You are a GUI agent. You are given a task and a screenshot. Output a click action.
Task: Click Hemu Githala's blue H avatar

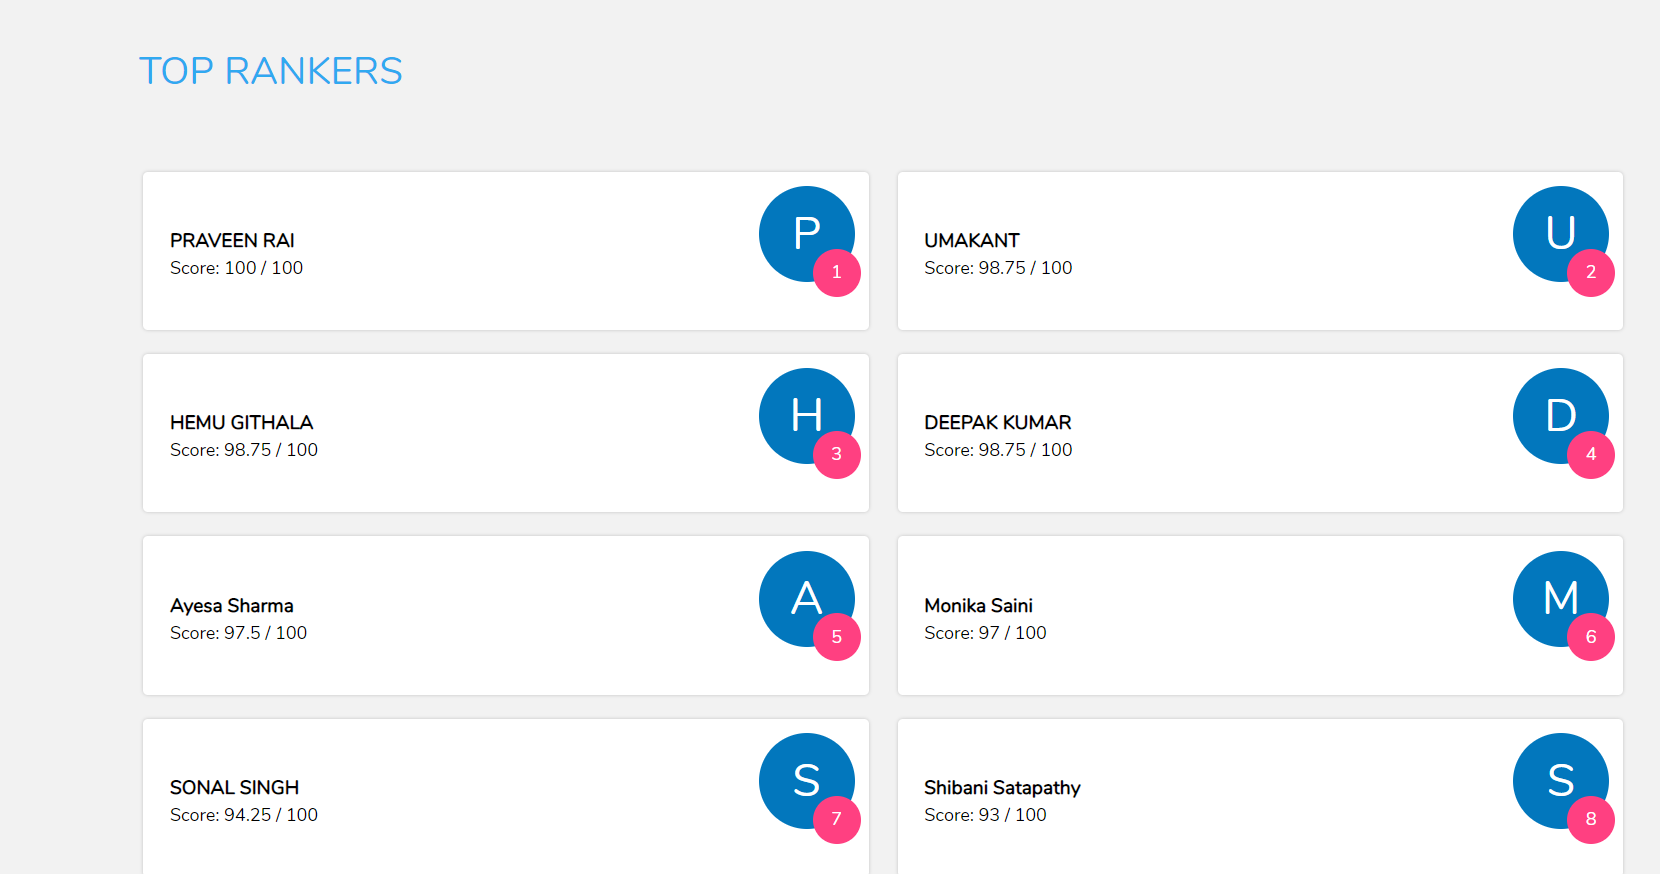click(x=800, y=410)
